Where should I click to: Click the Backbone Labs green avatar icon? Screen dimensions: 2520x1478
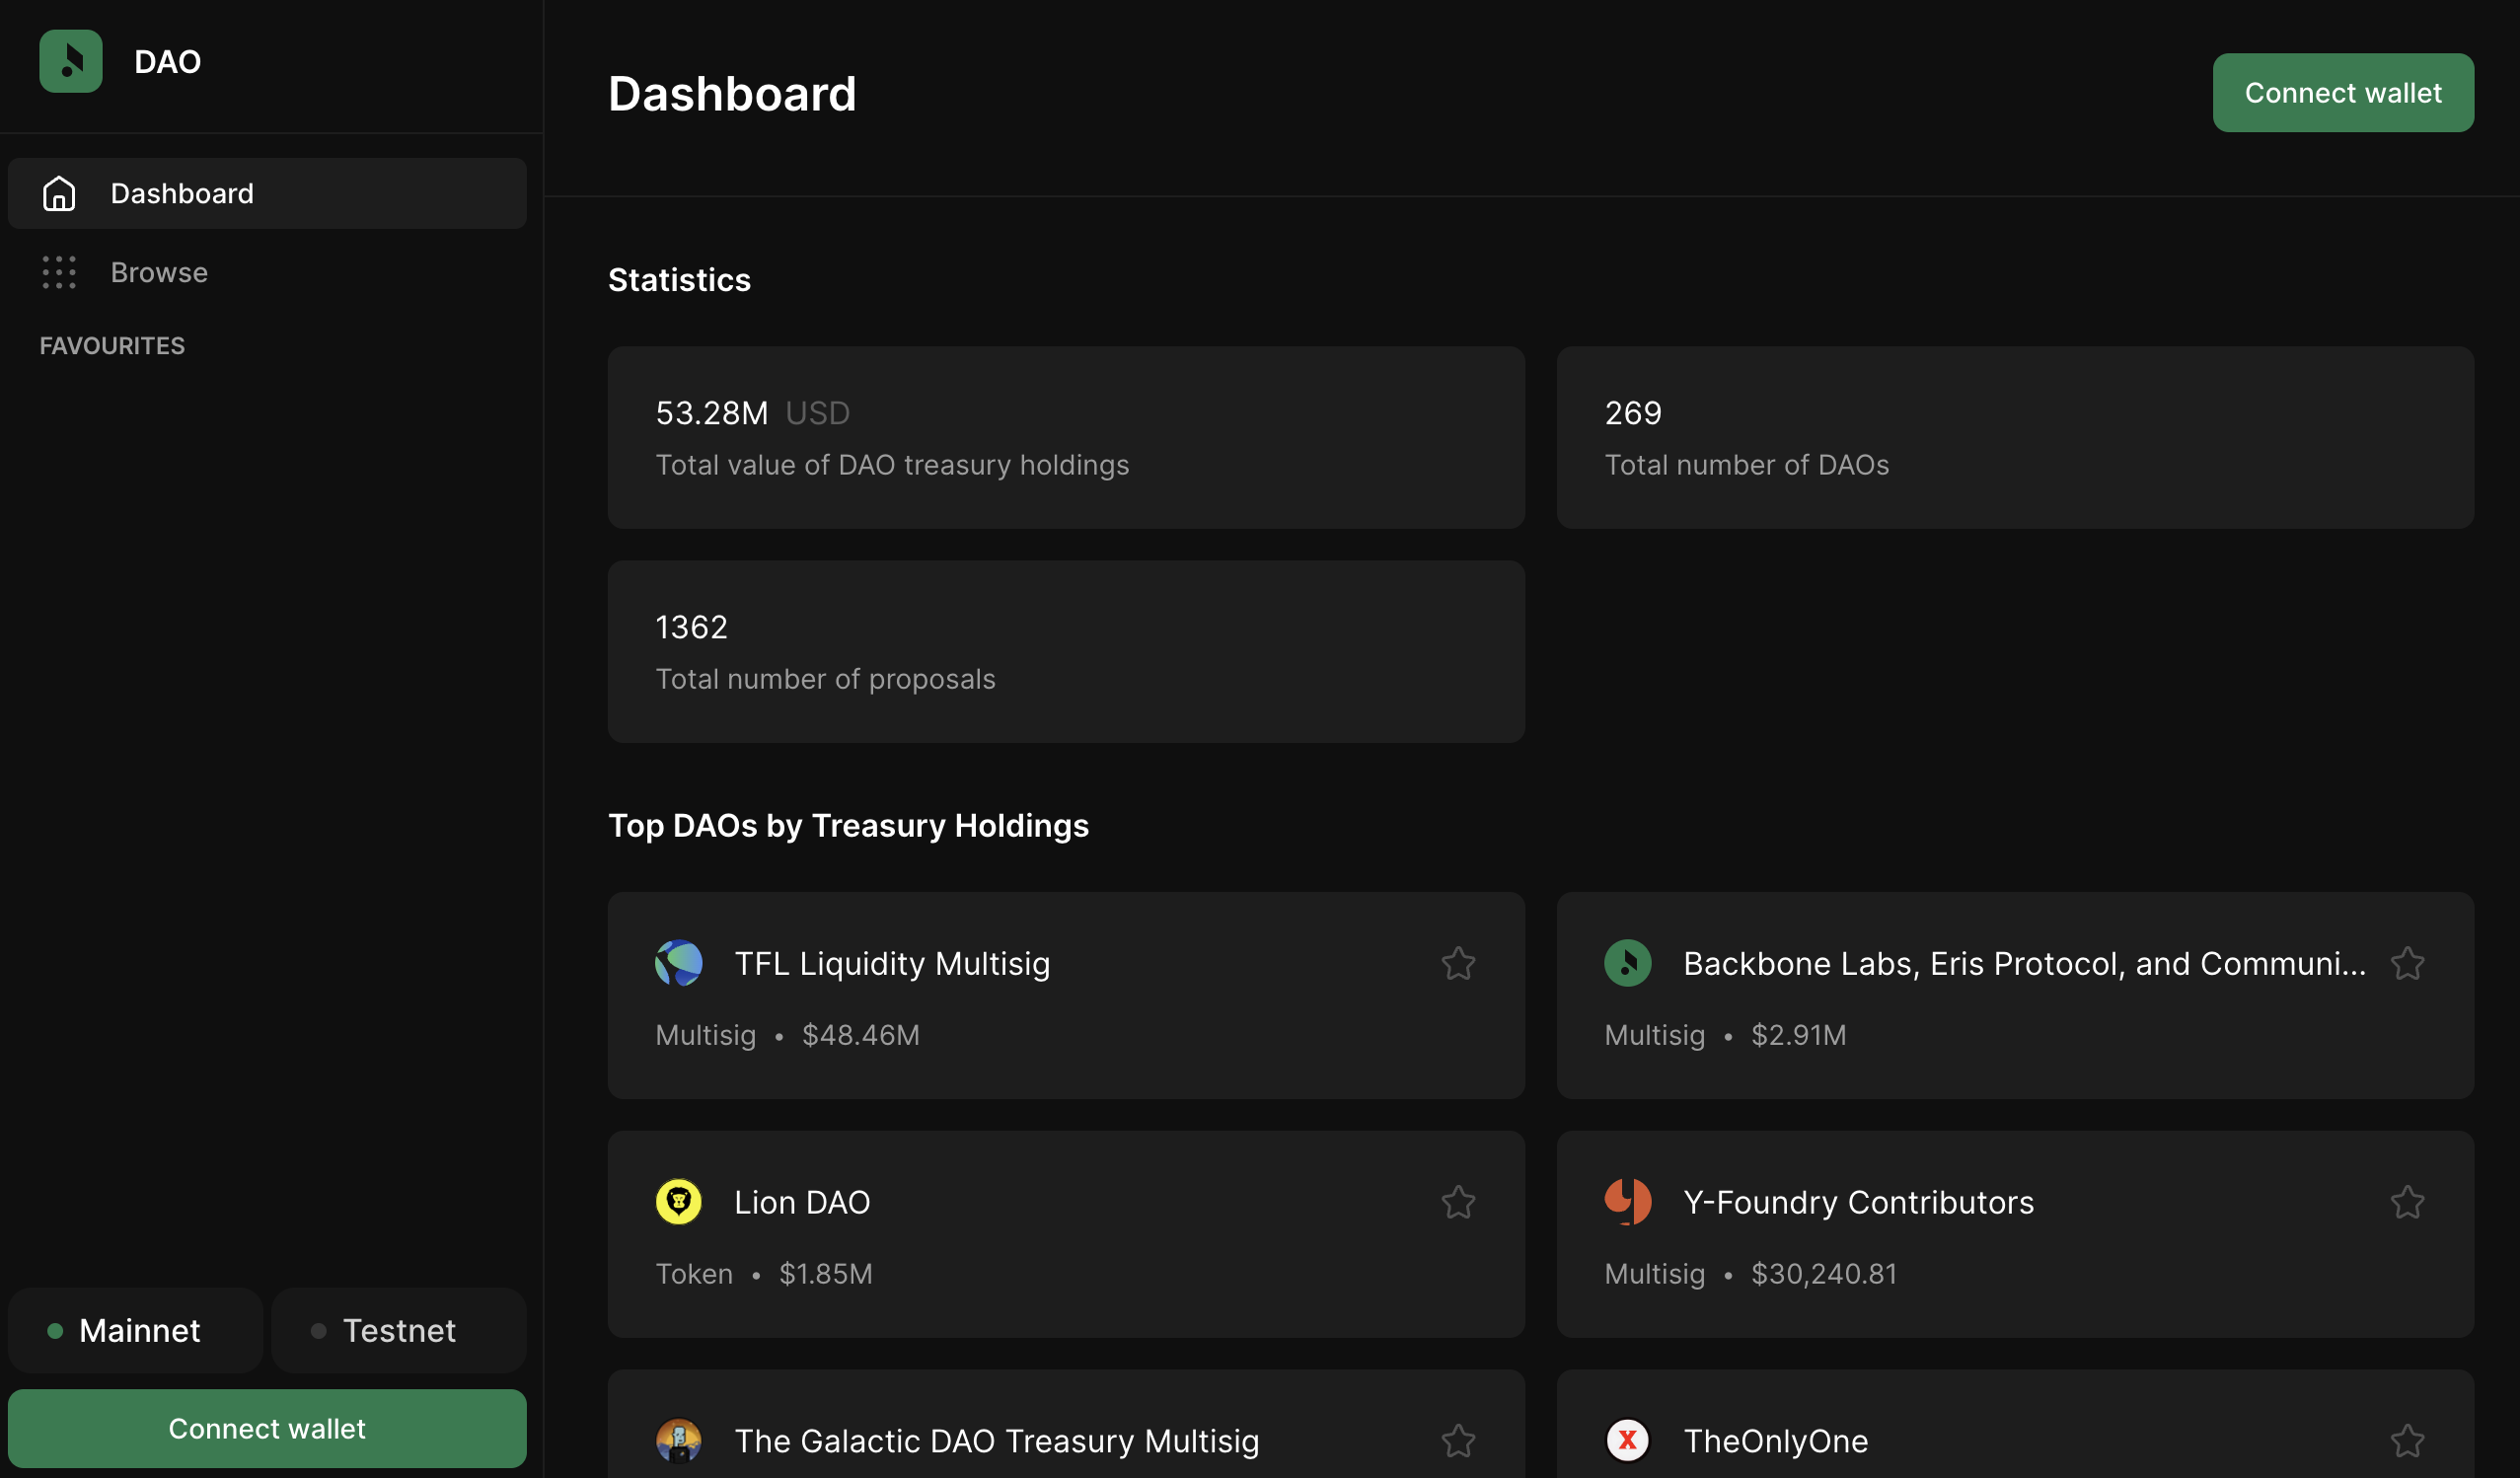click(x=1627, y=963)
